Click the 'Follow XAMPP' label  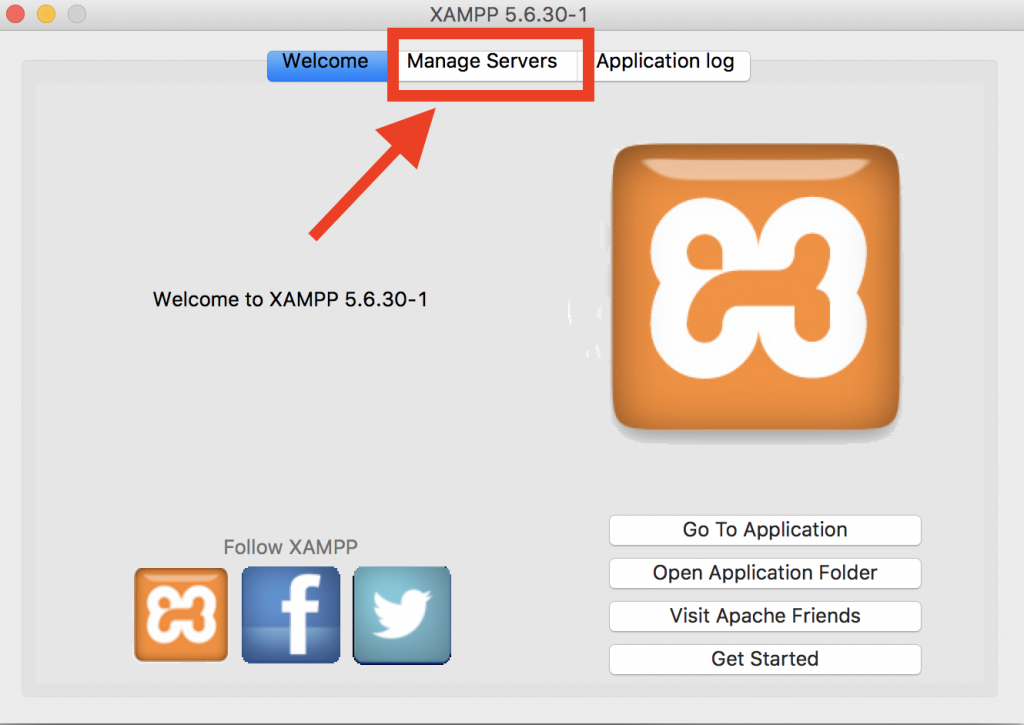pyautogui.click(x=291, y=547)
